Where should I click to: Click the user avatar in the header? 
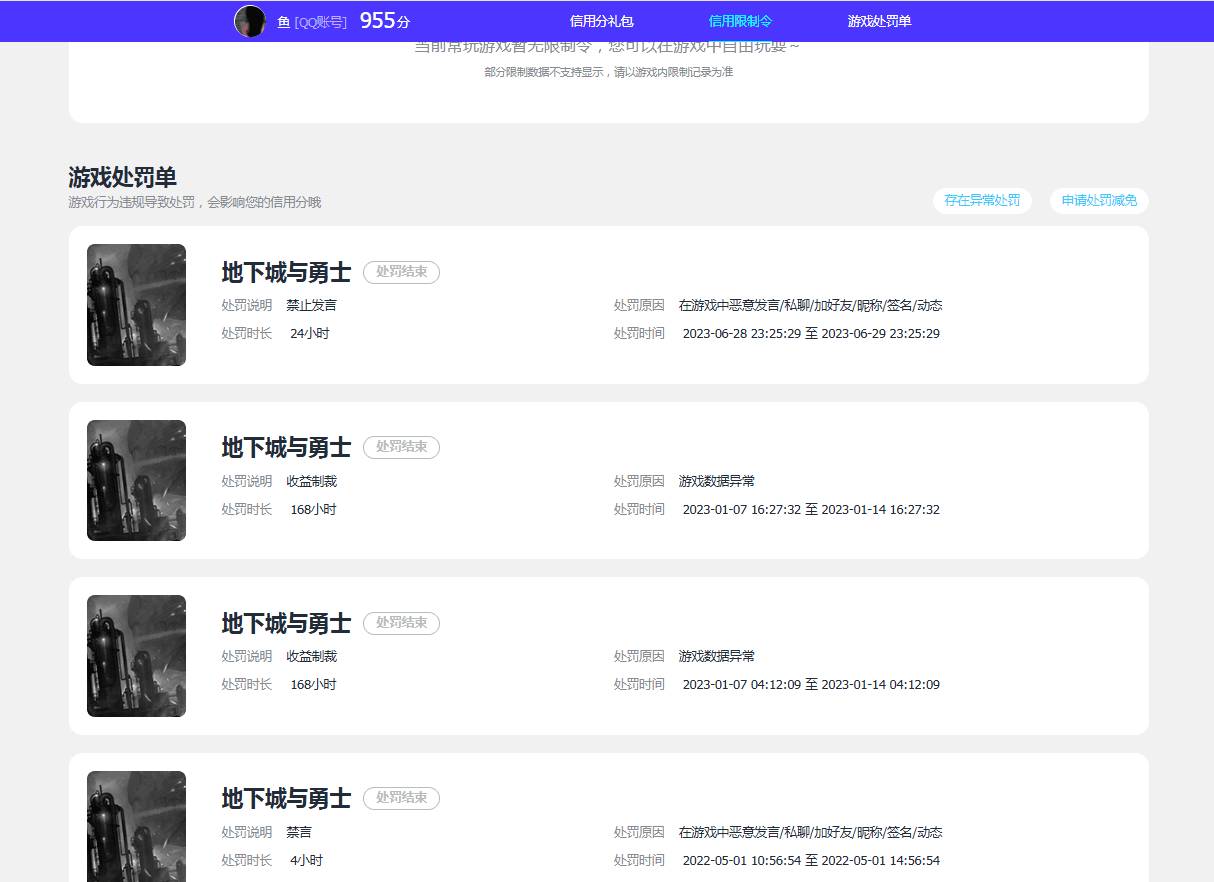(x=250, y=21)
